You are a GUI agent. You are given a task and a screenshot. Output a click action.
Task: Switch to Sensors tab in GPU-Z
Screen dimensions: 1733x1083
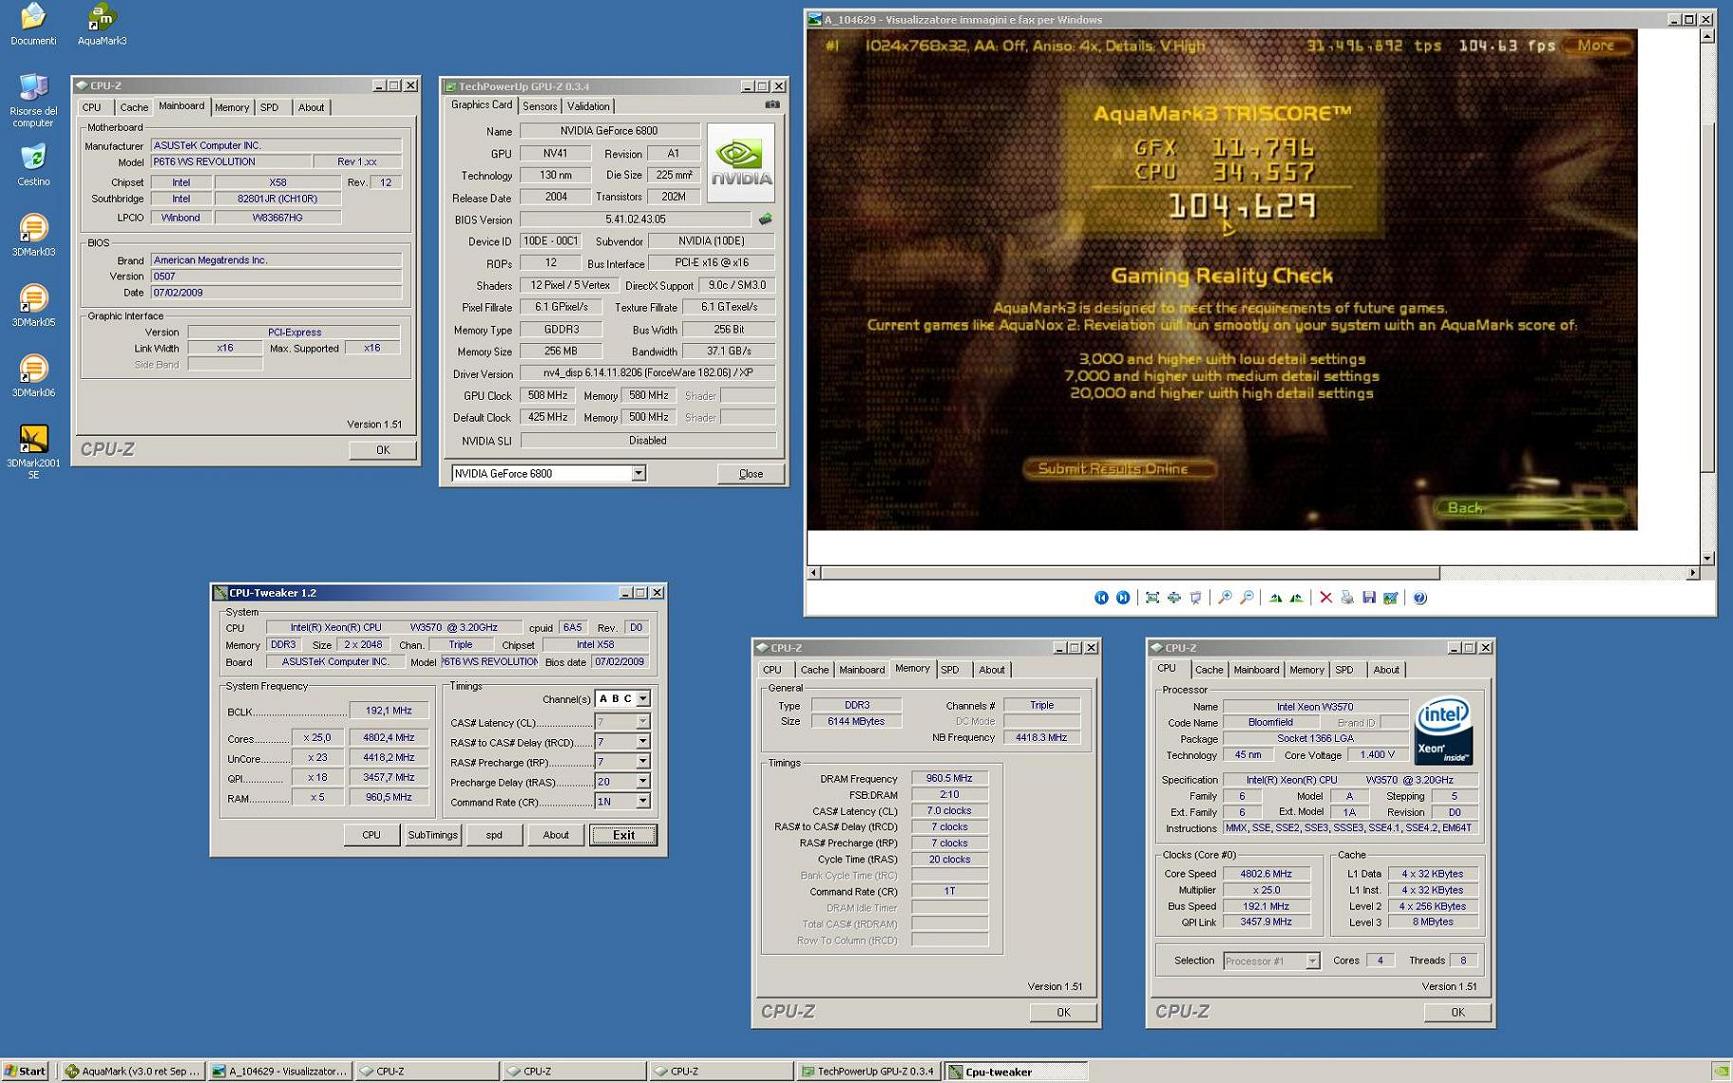pyautogui.click(x=540, y=106)
